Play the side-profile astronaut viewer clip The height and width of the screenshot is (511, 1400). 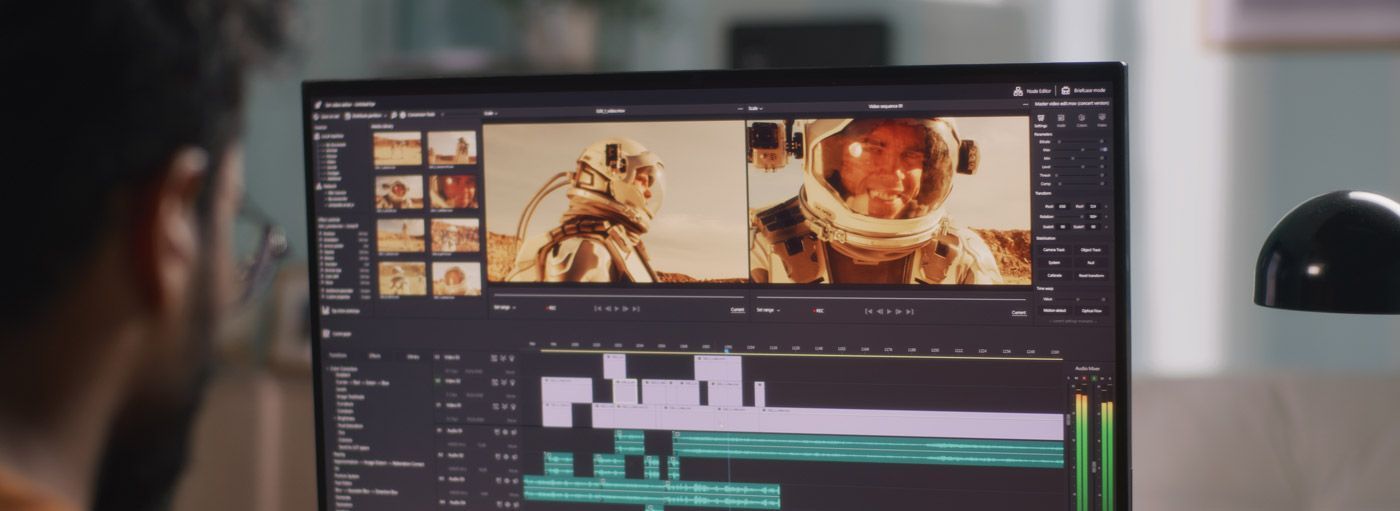point(617,309)
